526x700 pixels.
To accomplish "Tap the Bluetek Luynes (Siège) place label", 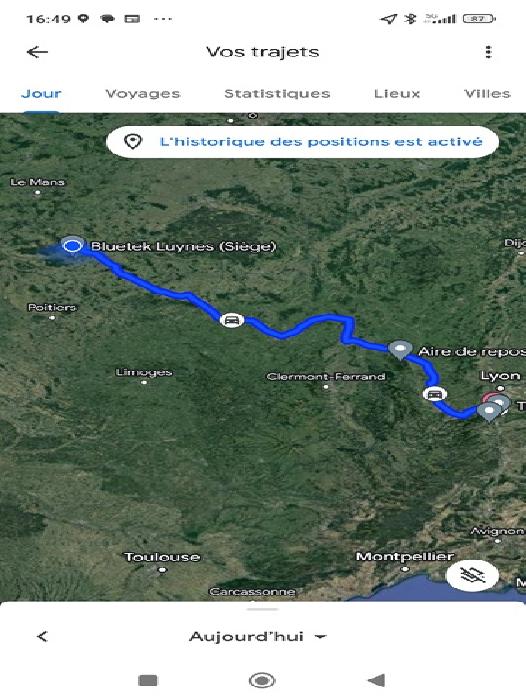I will click(184, 246).
